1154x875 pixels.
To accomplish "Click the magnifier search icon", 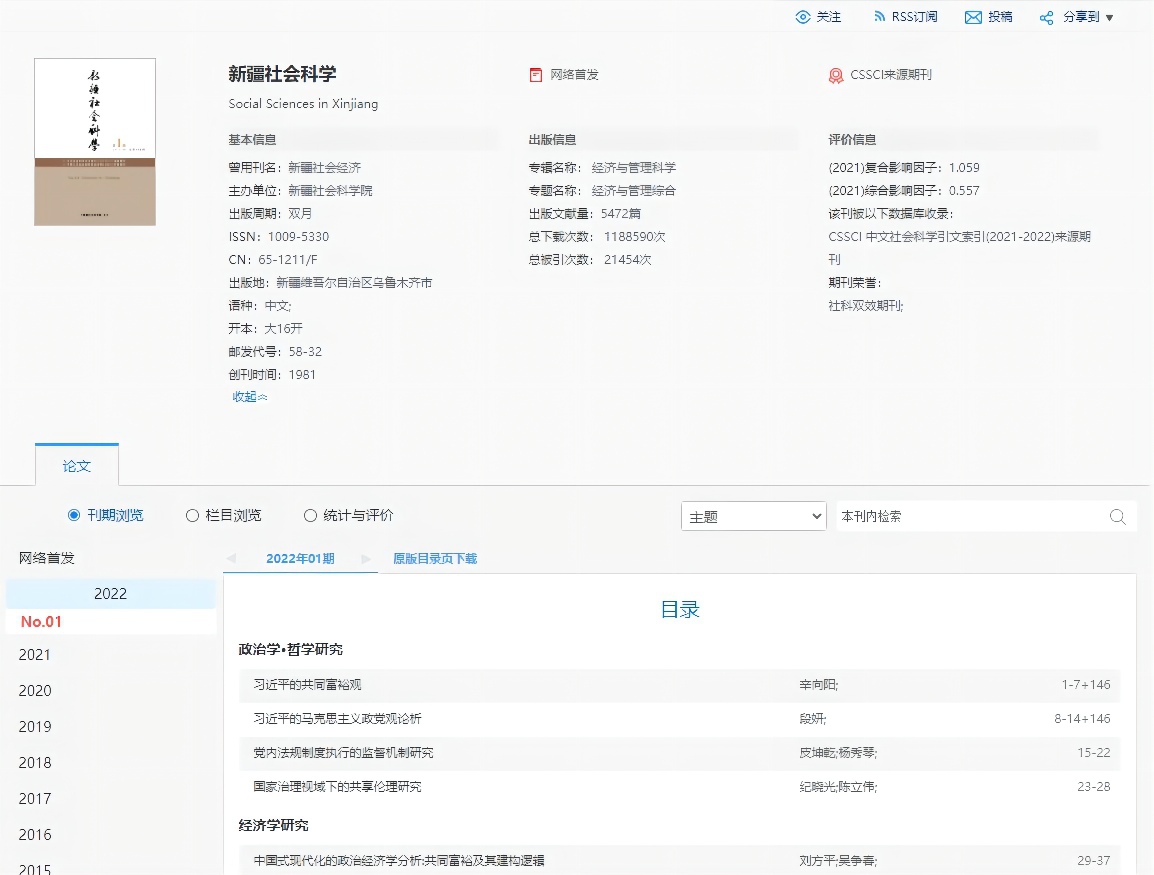I will point(1118,517).
